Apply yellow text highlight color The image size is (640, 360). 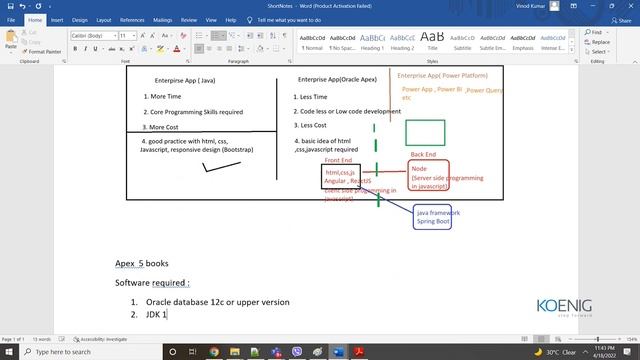point(160,49)
